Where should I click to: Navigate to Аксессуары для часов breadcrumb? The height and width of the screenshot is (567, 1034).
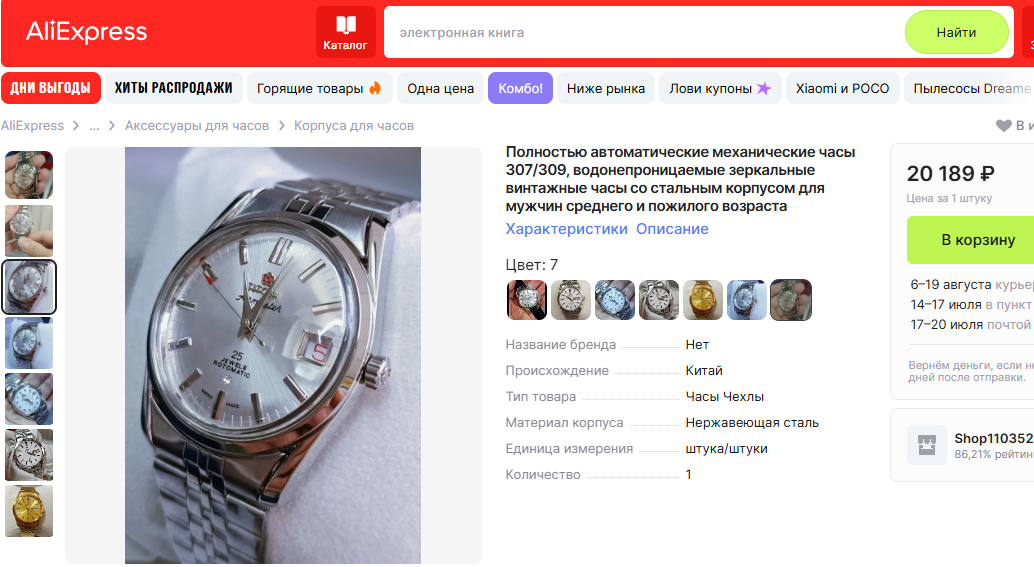197,125
